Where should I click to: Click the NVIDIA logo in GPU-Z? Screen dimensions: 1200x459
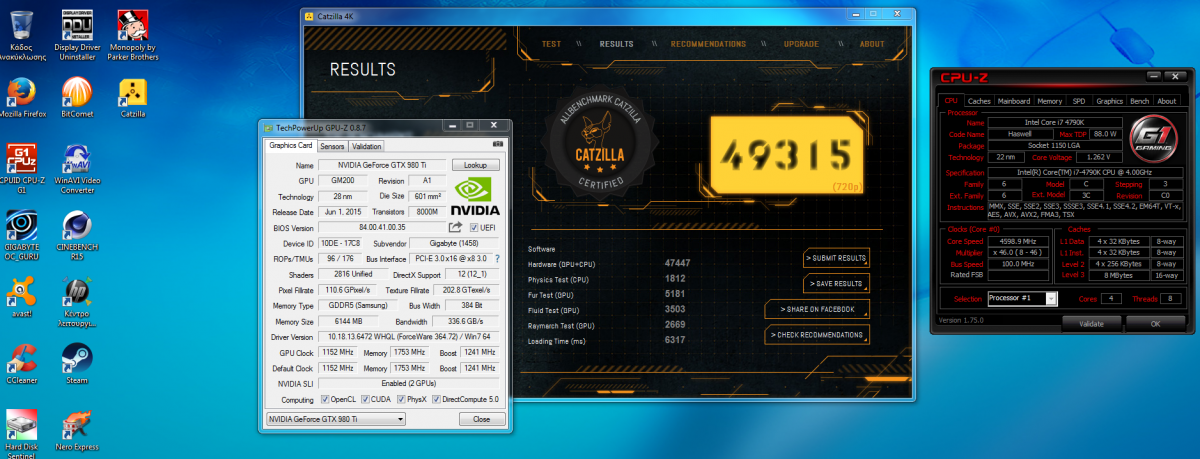point(475,197)
